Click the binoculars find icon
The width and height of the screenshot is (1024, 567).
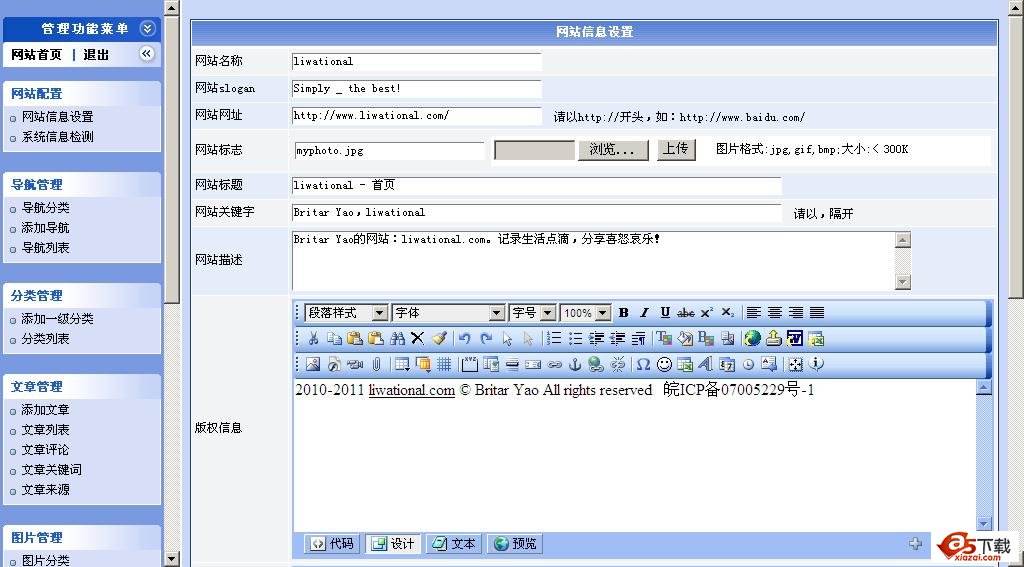tap(397, 339)
